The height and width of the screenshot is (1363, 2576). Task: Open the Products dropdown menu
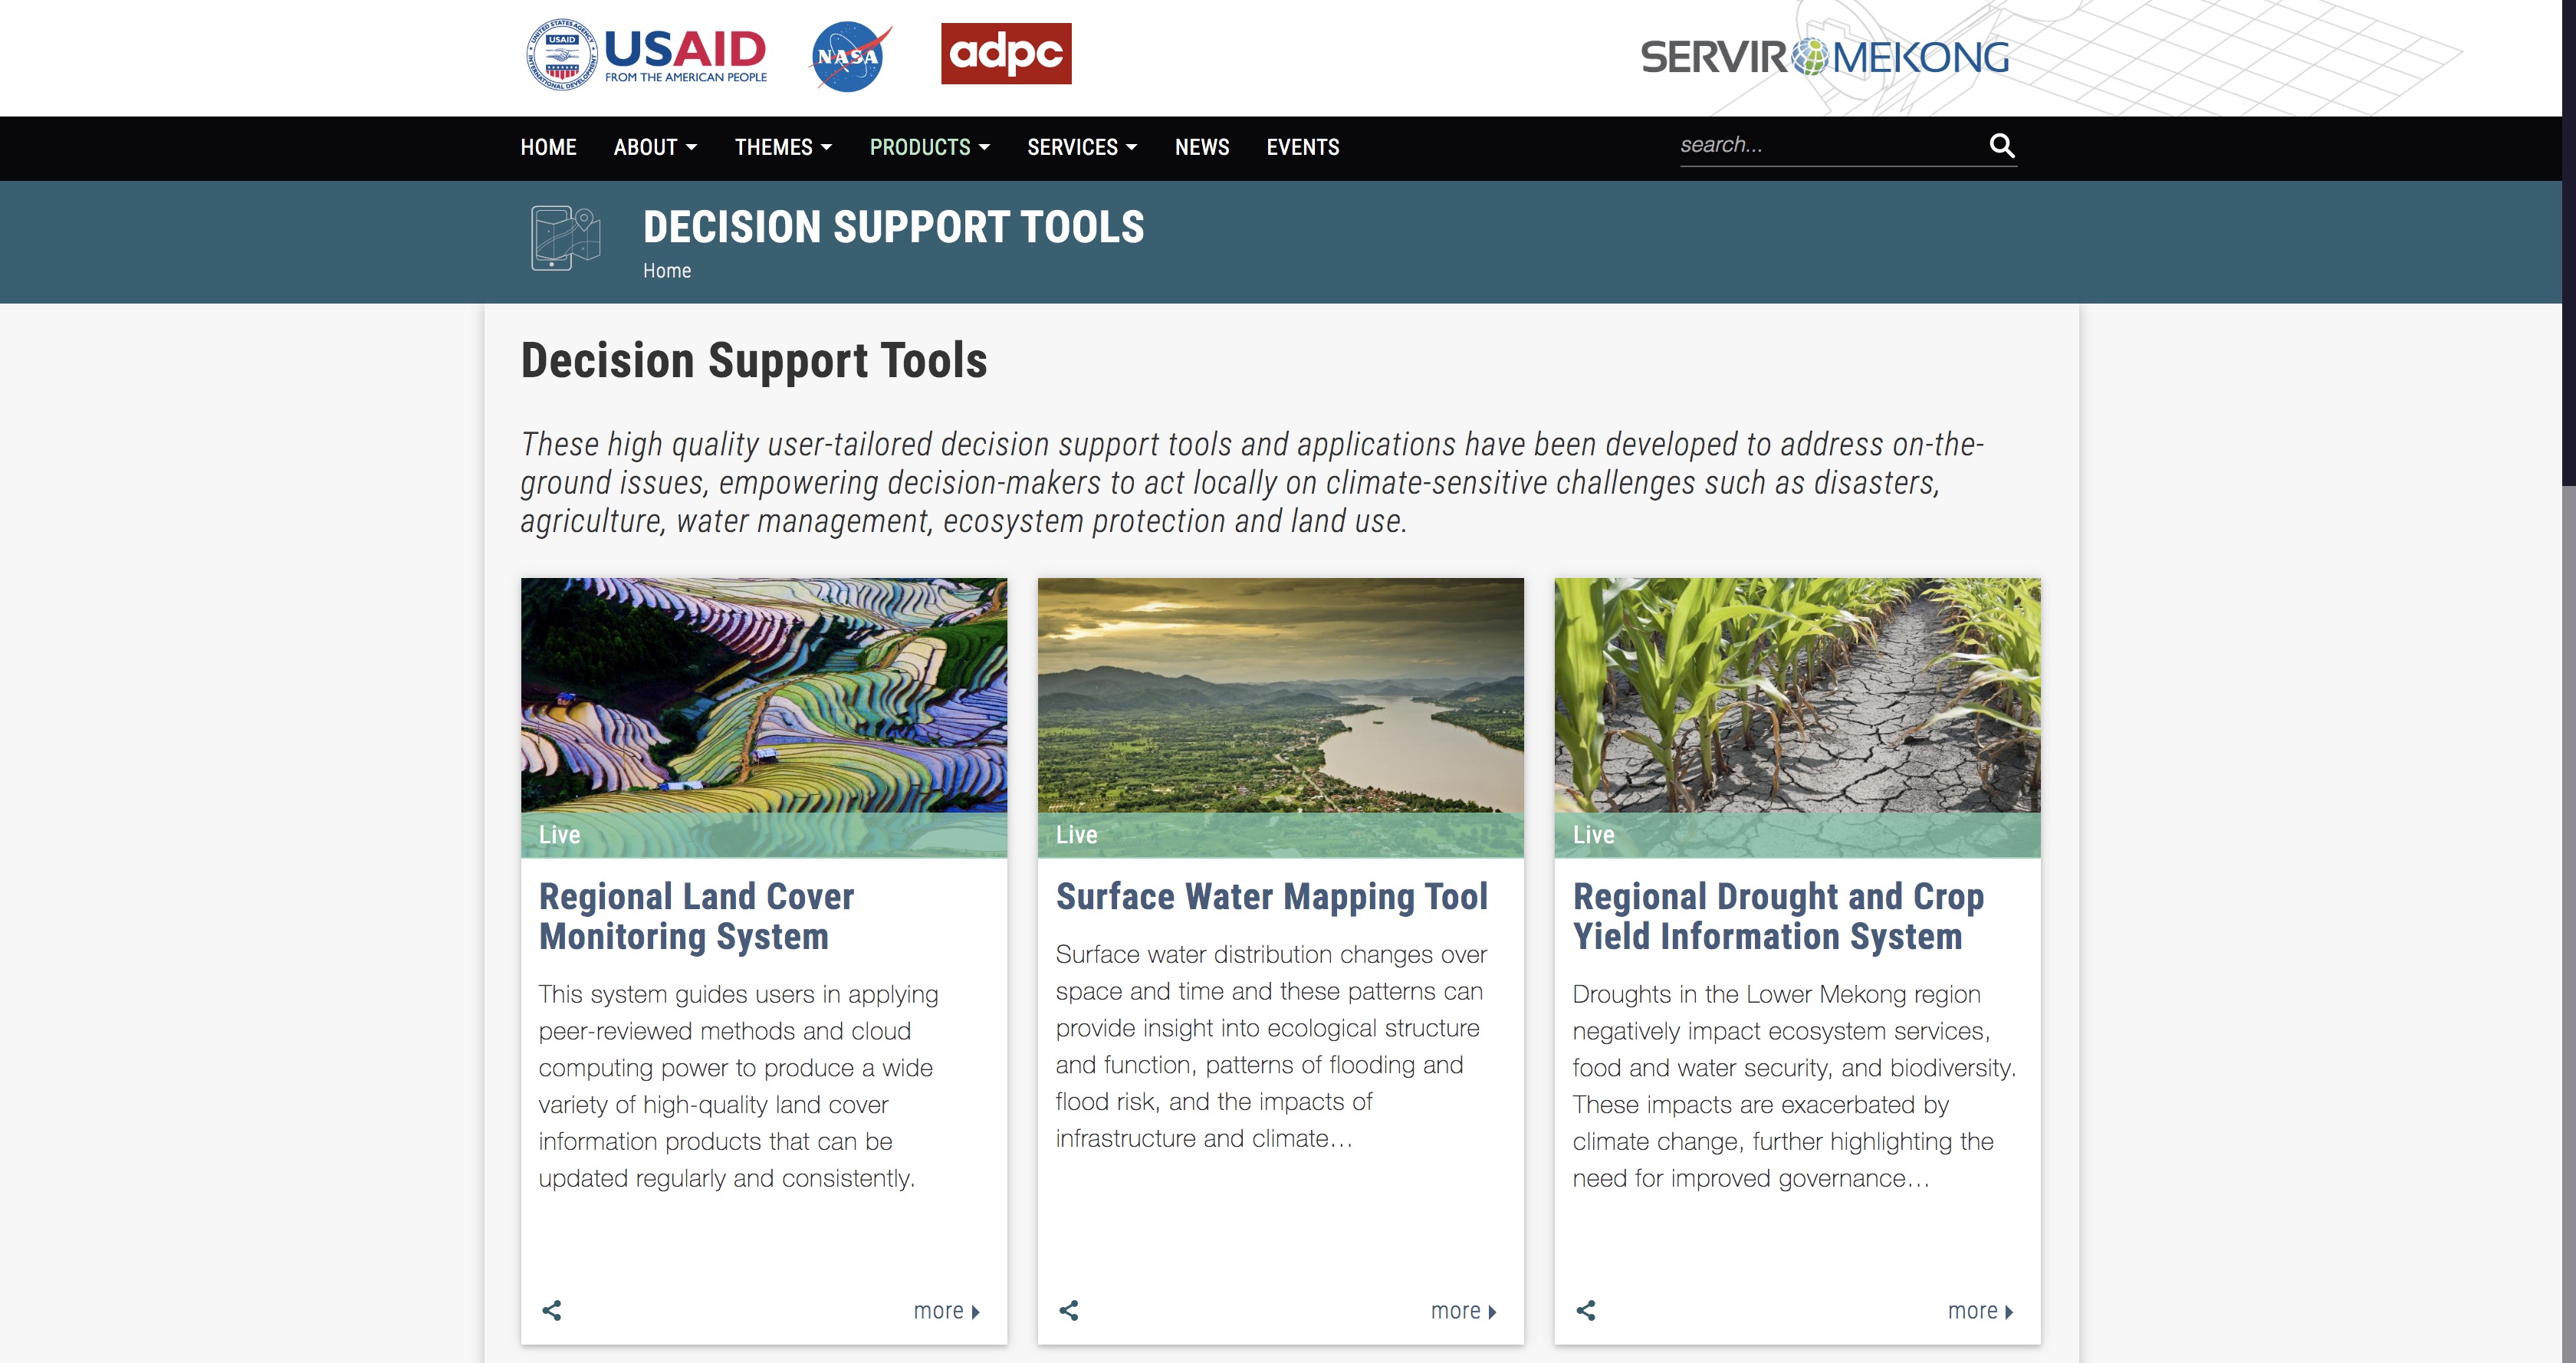point(929,148)
